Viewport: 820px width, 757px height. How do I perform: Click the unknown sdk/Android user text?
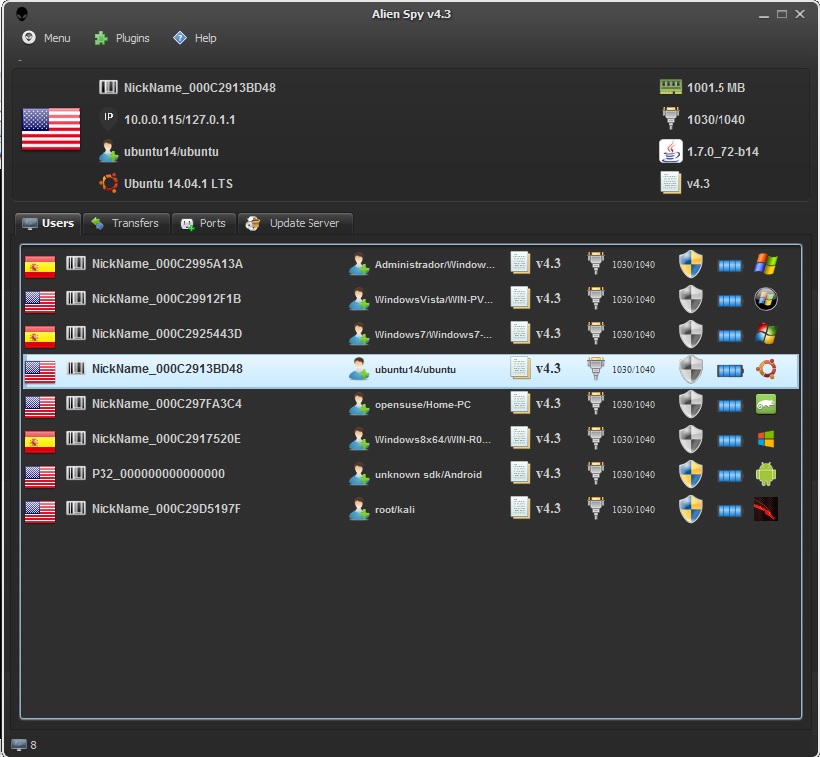point(428,475)
